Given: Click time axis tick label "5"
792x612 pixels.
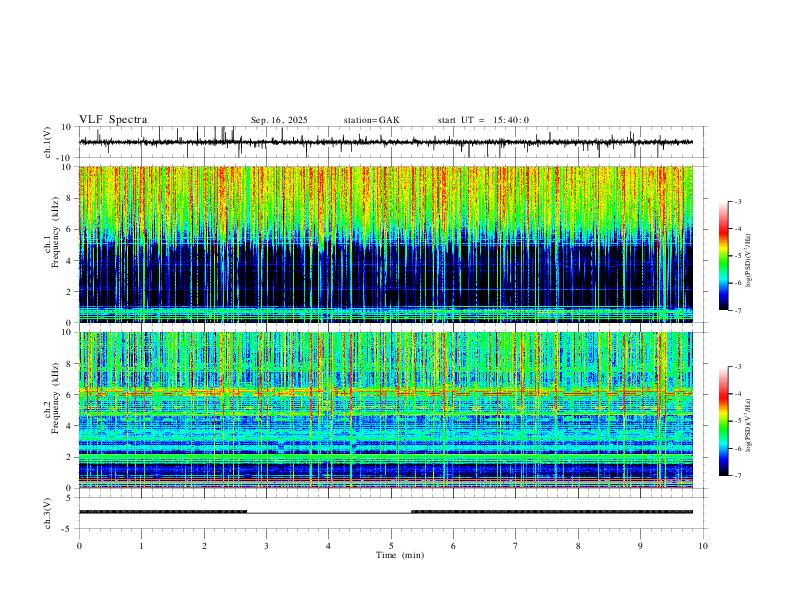Looking at the screenshot, I should (x=391, y=546).
